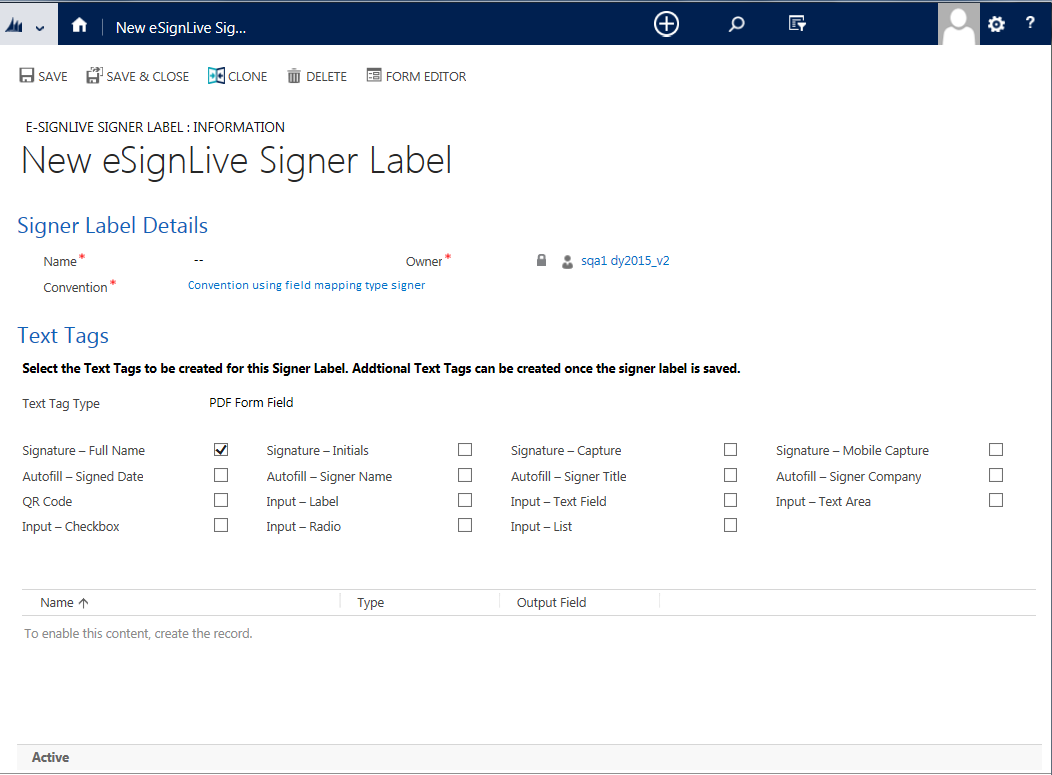This screenshot has height=775, width=1052.
Task: Click the Dynamics CRM logo icon
Action: (15, 26)
